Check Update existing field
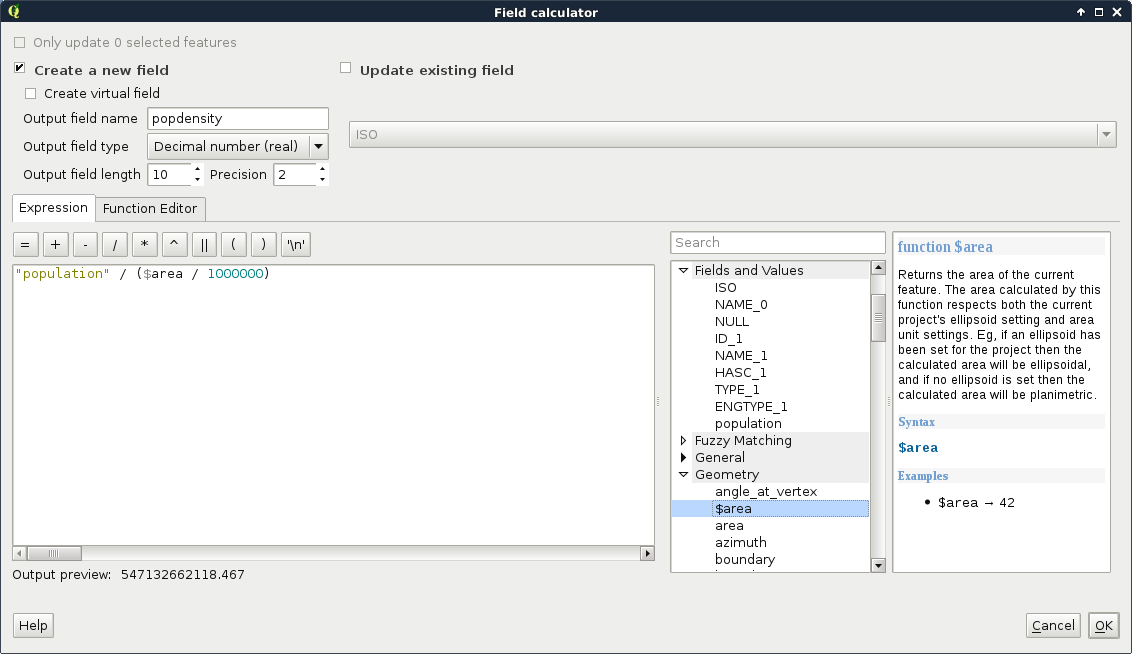1132x654 pixels. pos(346,69)
